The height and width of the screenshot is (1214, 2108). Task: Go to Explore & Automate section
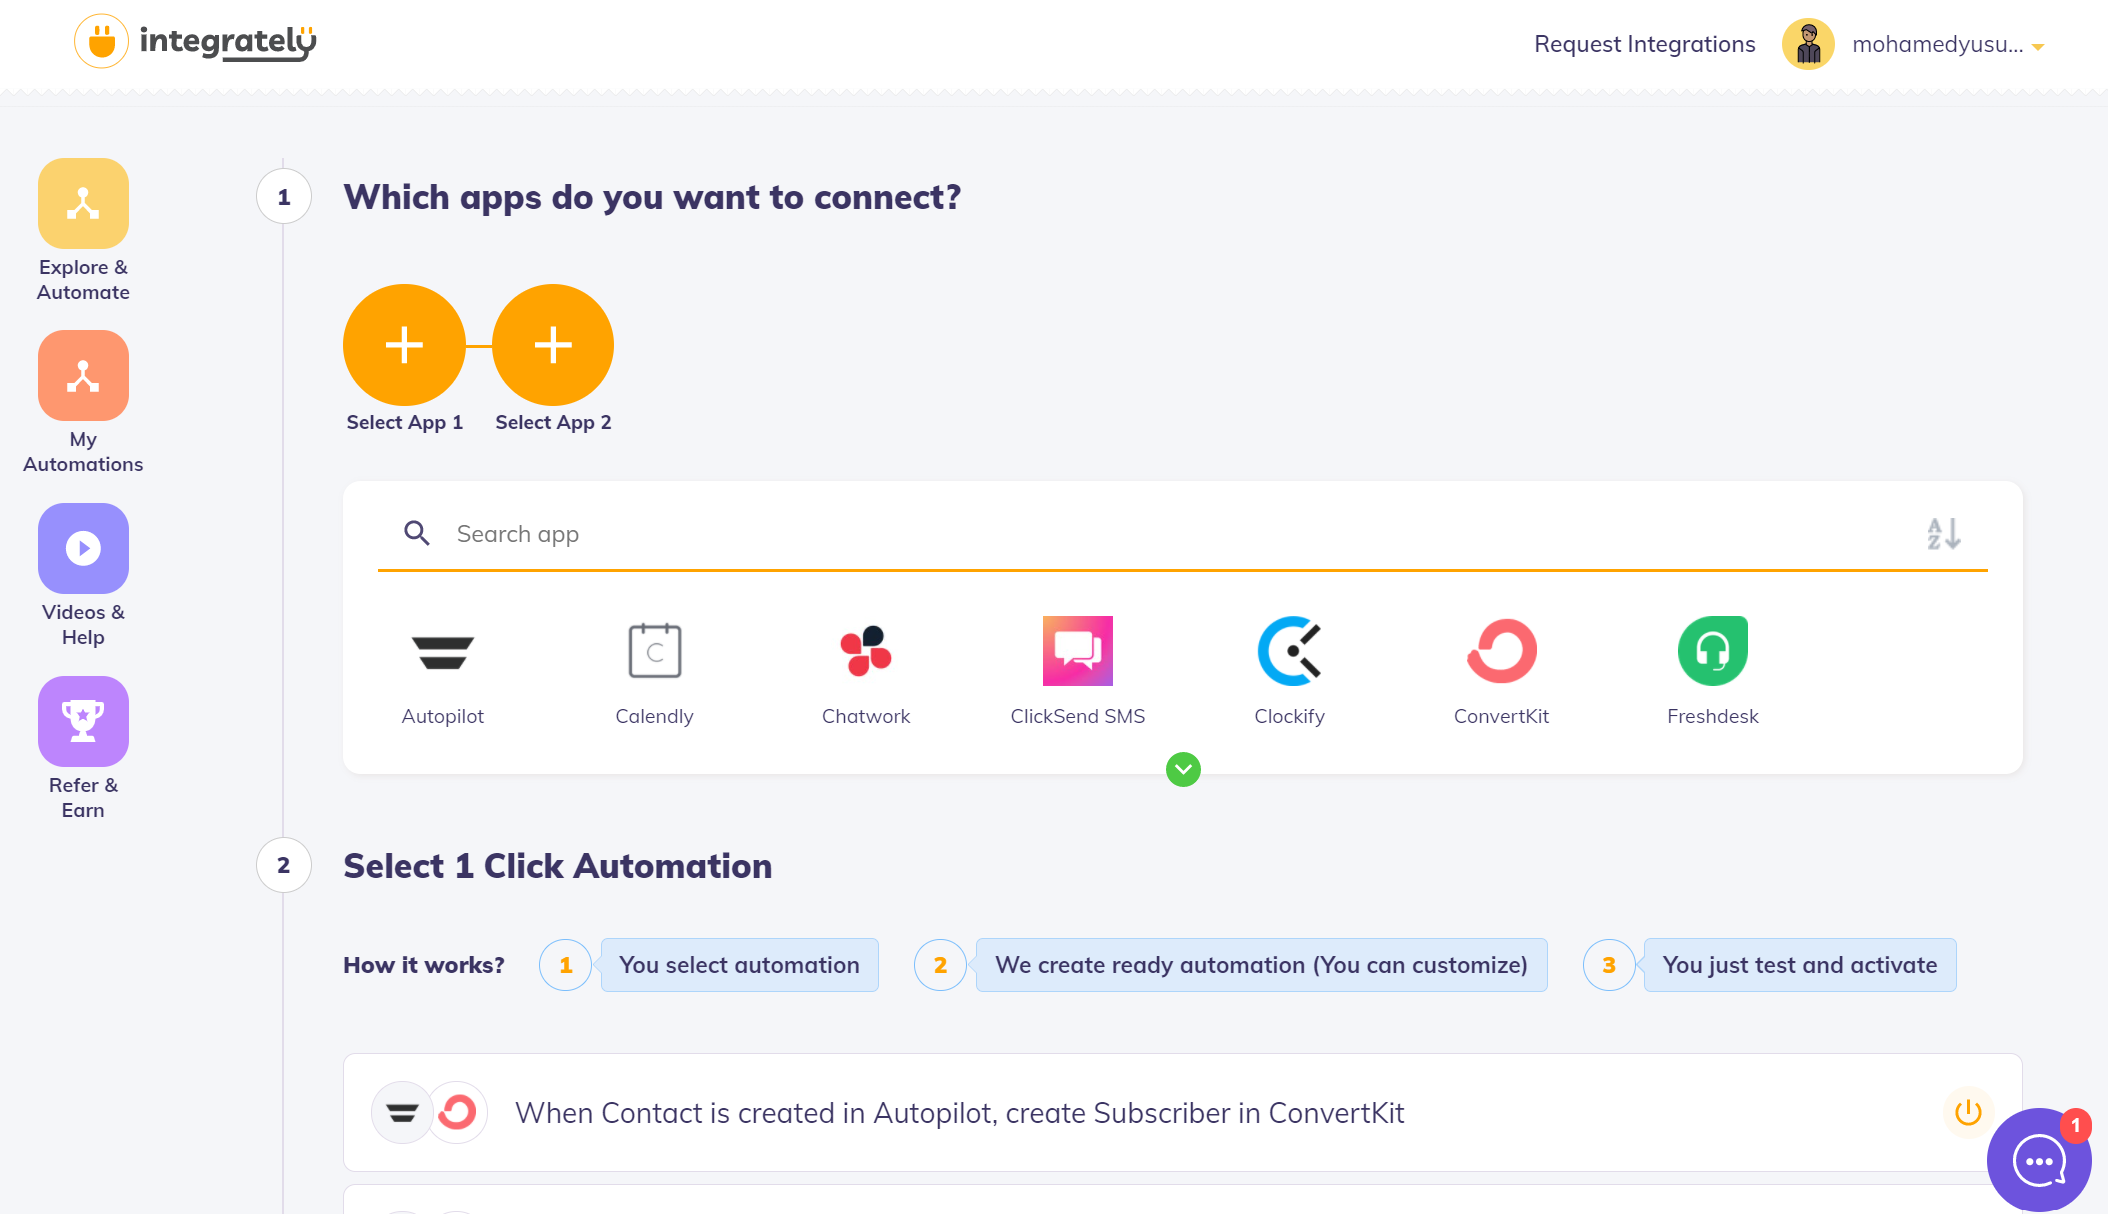[83, 231]
